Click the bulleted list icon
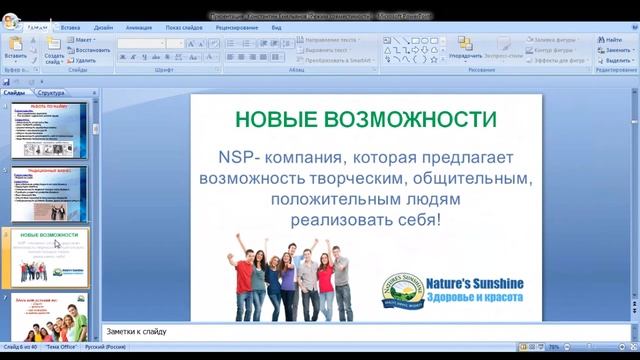The image size is (640, 360). click(x=231, y=44)
